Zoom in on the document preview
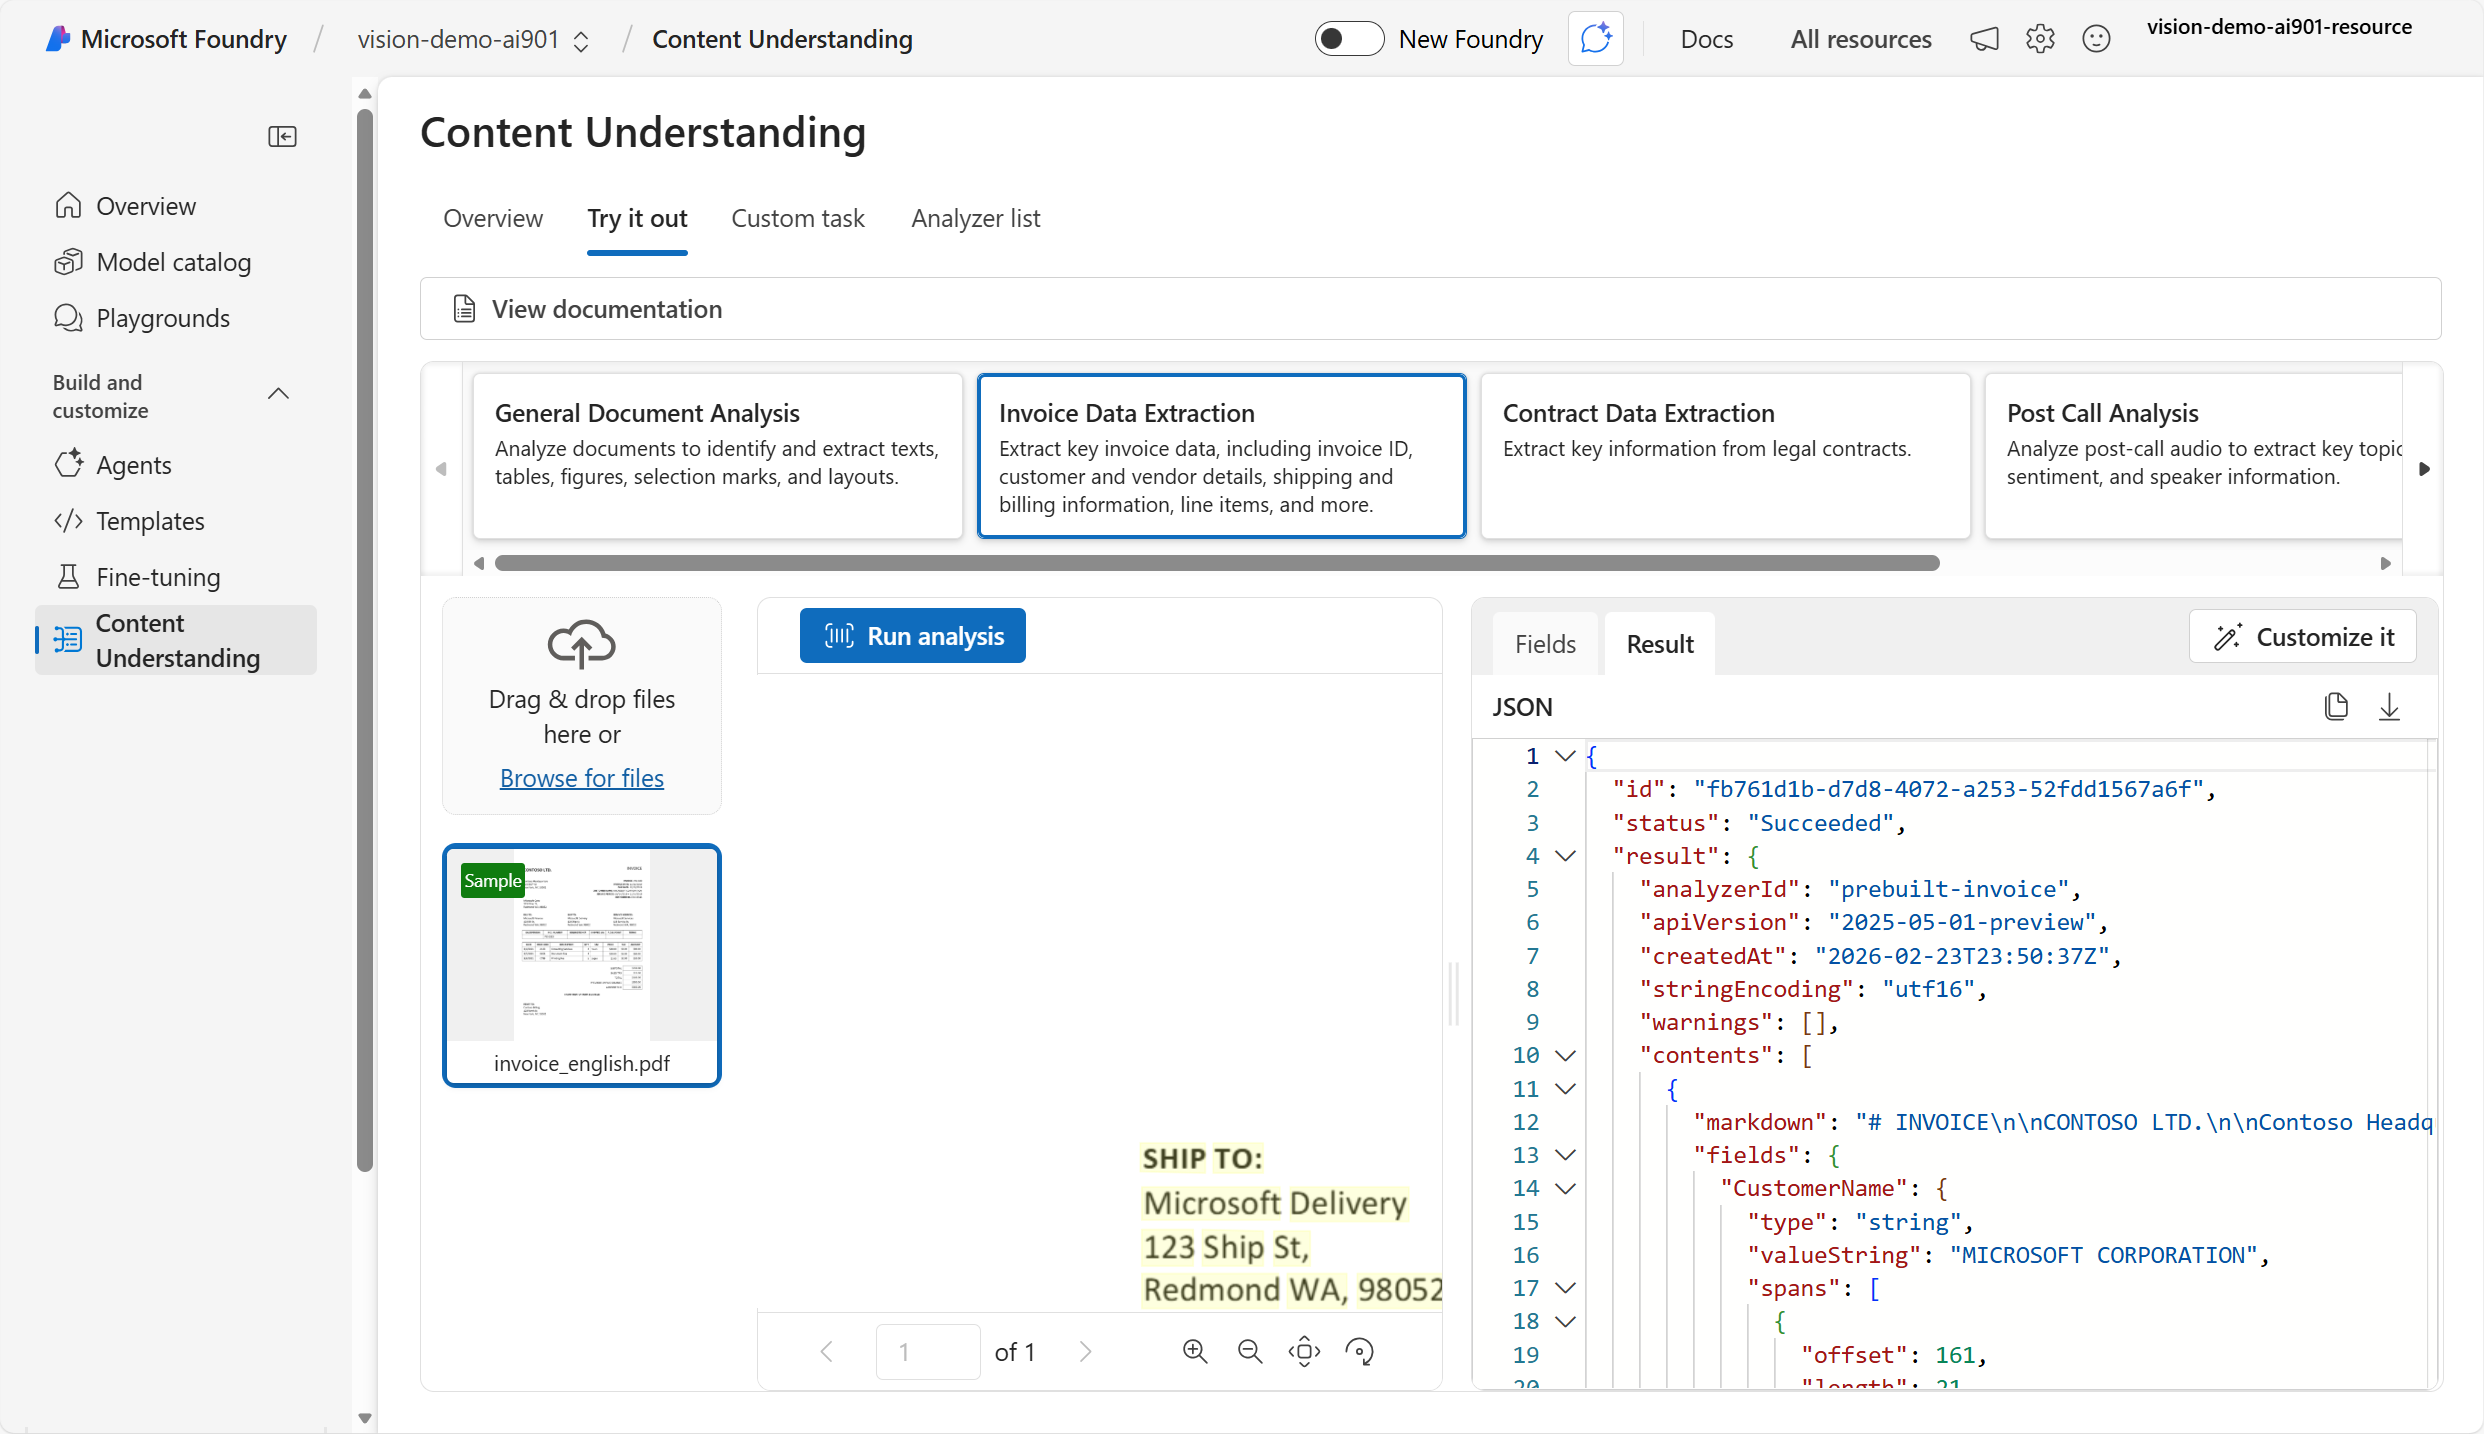Viewport: 2484px width, 1434px height. (1194, 1351)
